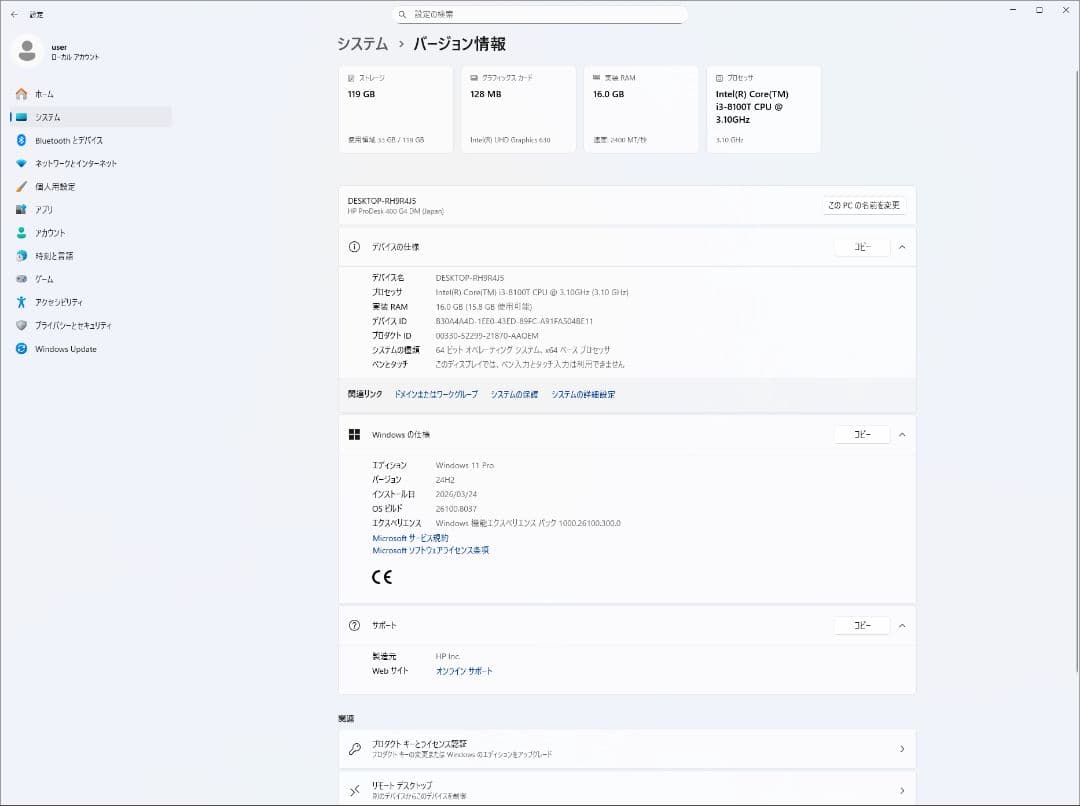
Task: Open the プロセッサ Core i3 card
Action: tap(763, 110)
